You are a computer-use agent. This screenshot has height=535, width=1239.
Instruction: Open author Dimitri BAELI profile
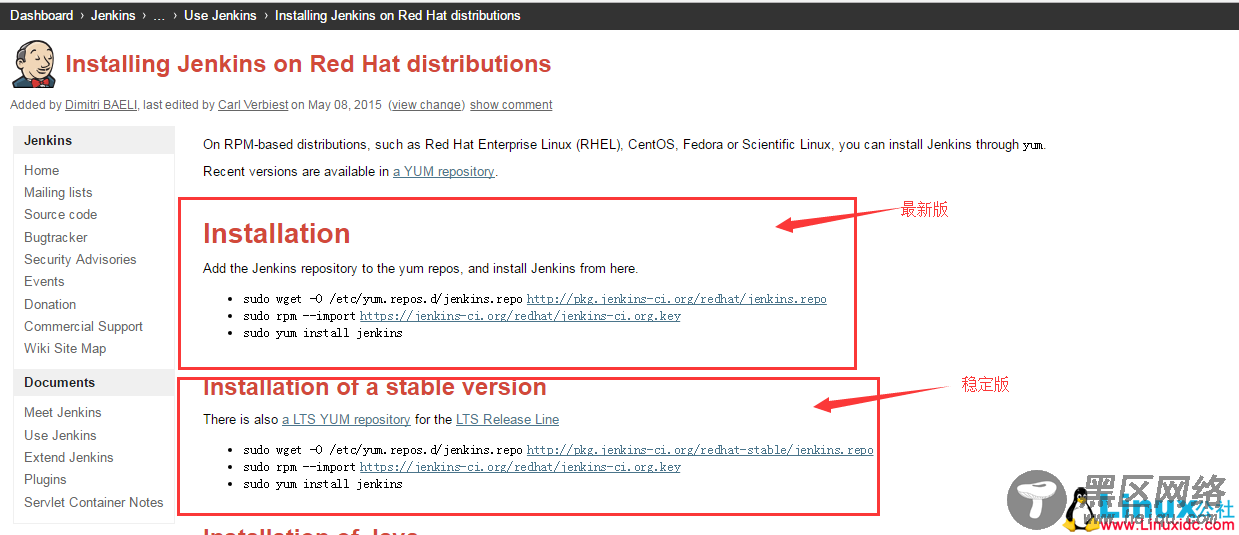tap(100, 105)
